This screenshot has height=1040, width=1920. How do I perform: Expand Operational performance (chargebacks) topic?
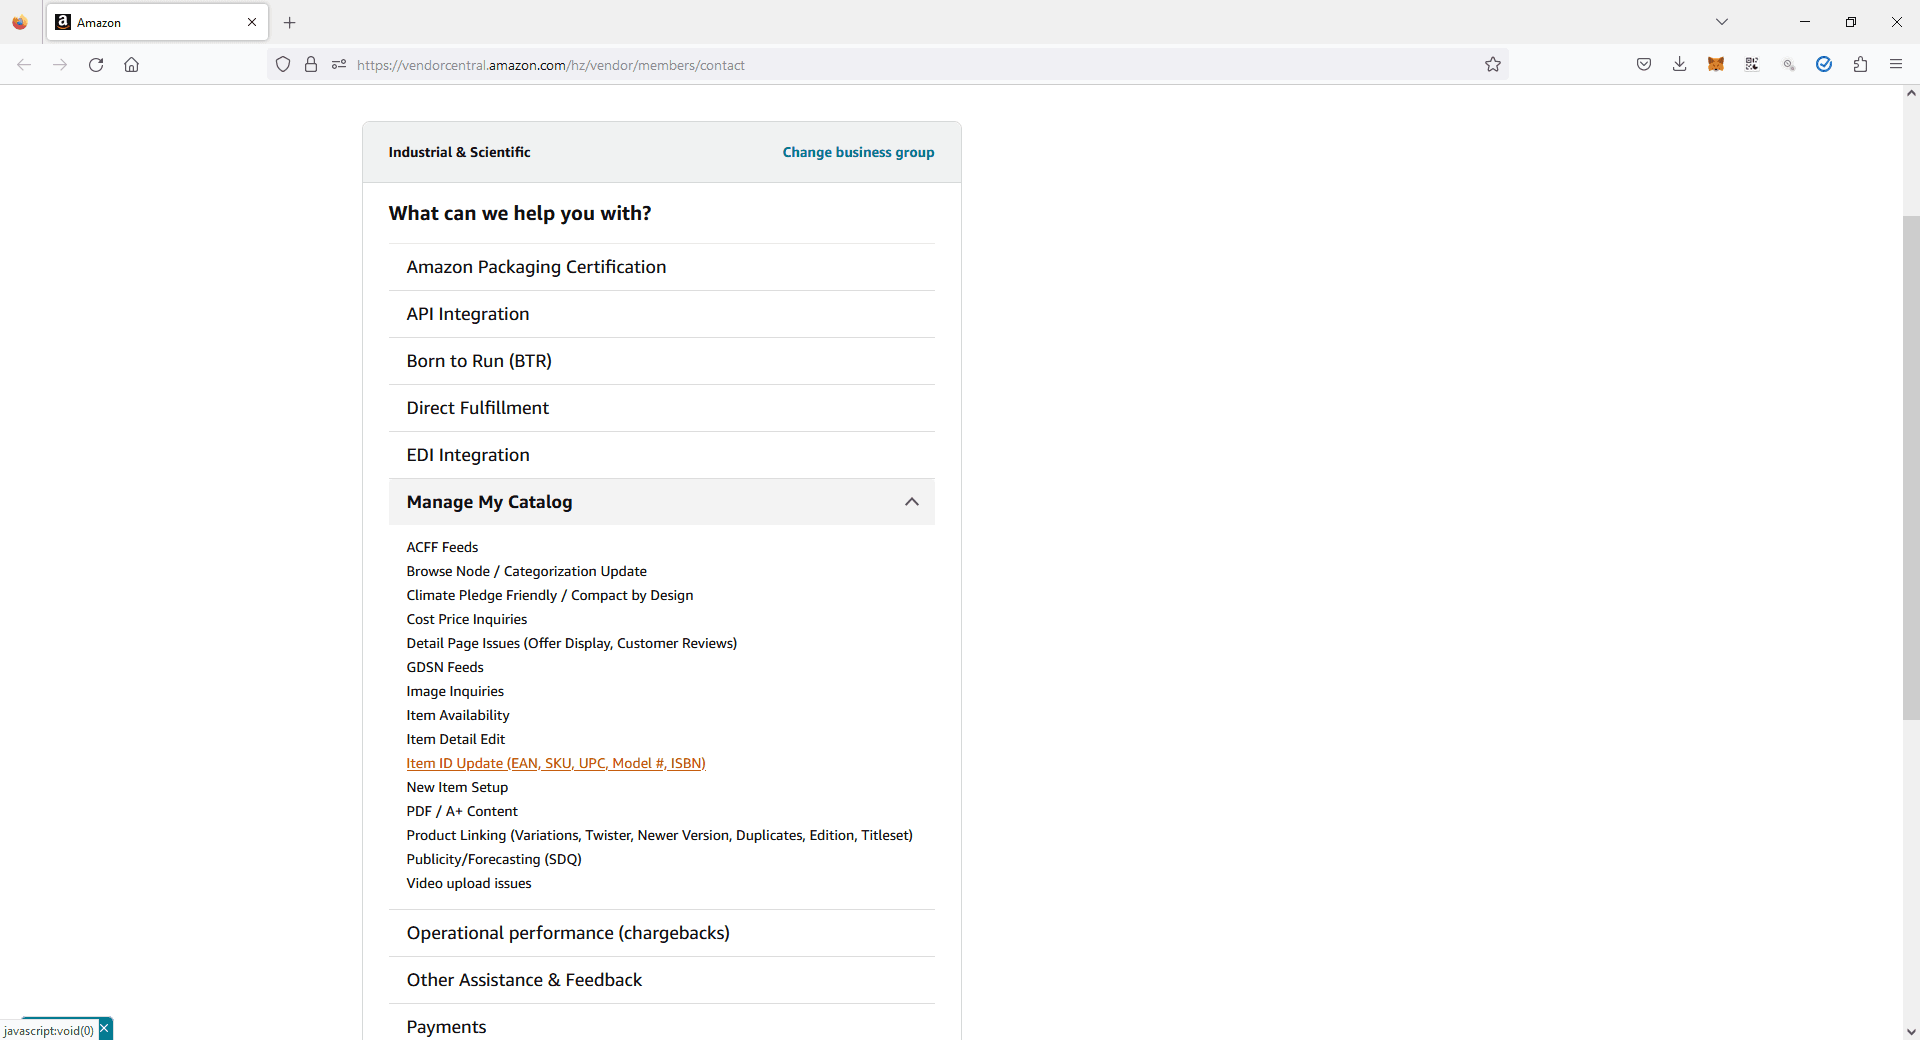pyautogui.click(x=661, y=933)
